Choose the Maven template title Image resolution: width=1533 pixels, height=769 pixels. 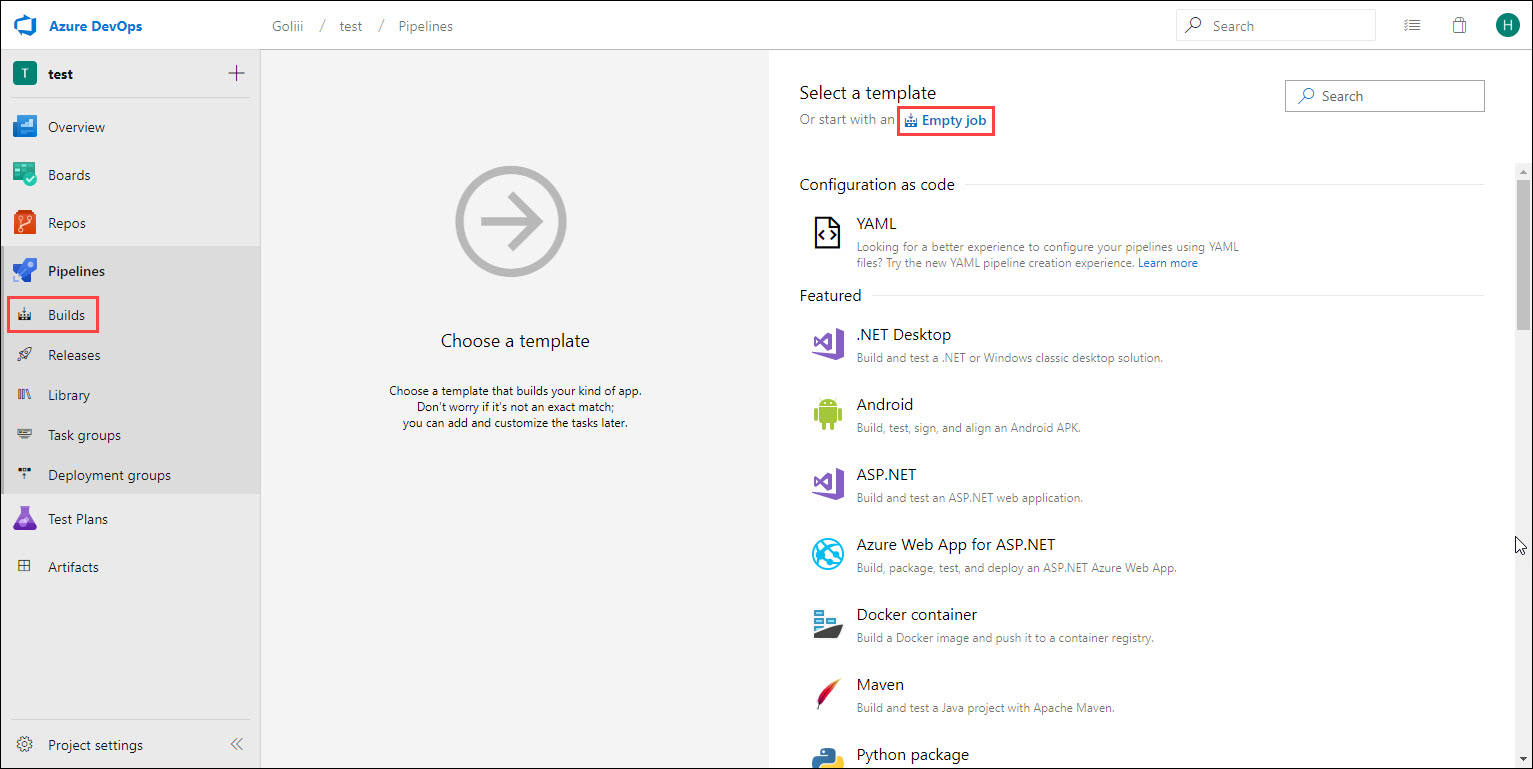click(880, 685)
